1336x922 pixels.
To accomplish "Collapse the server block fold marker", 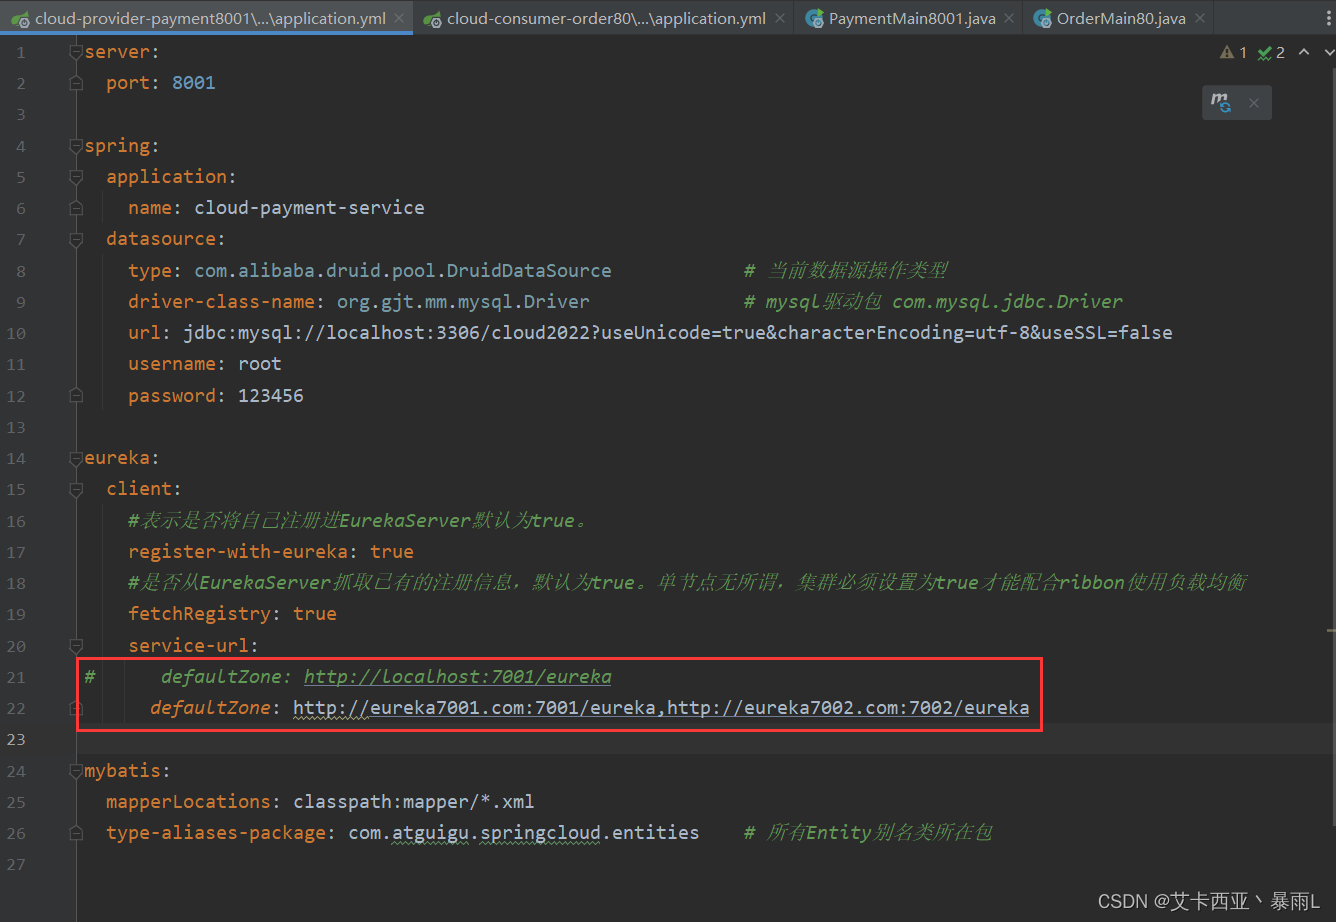I will pyautogui.click(x=76, y=52).
